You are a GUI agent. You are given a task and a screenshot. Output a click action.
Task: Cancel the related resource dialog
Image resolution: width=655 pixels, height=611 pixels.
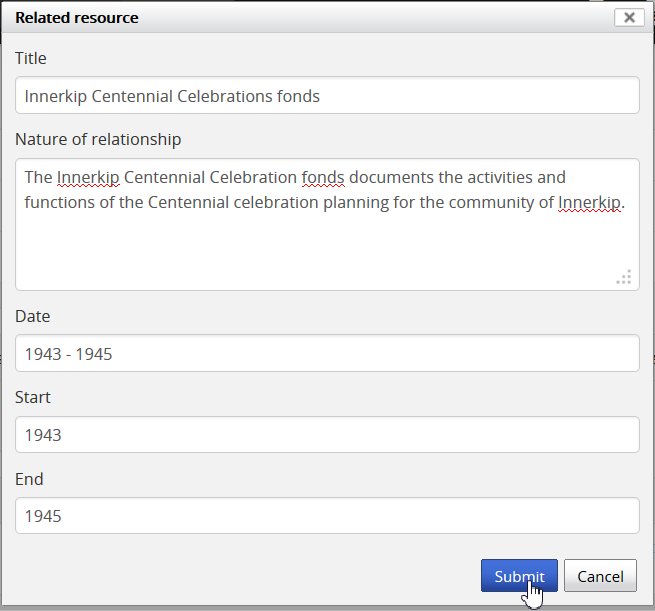(600, 576)
